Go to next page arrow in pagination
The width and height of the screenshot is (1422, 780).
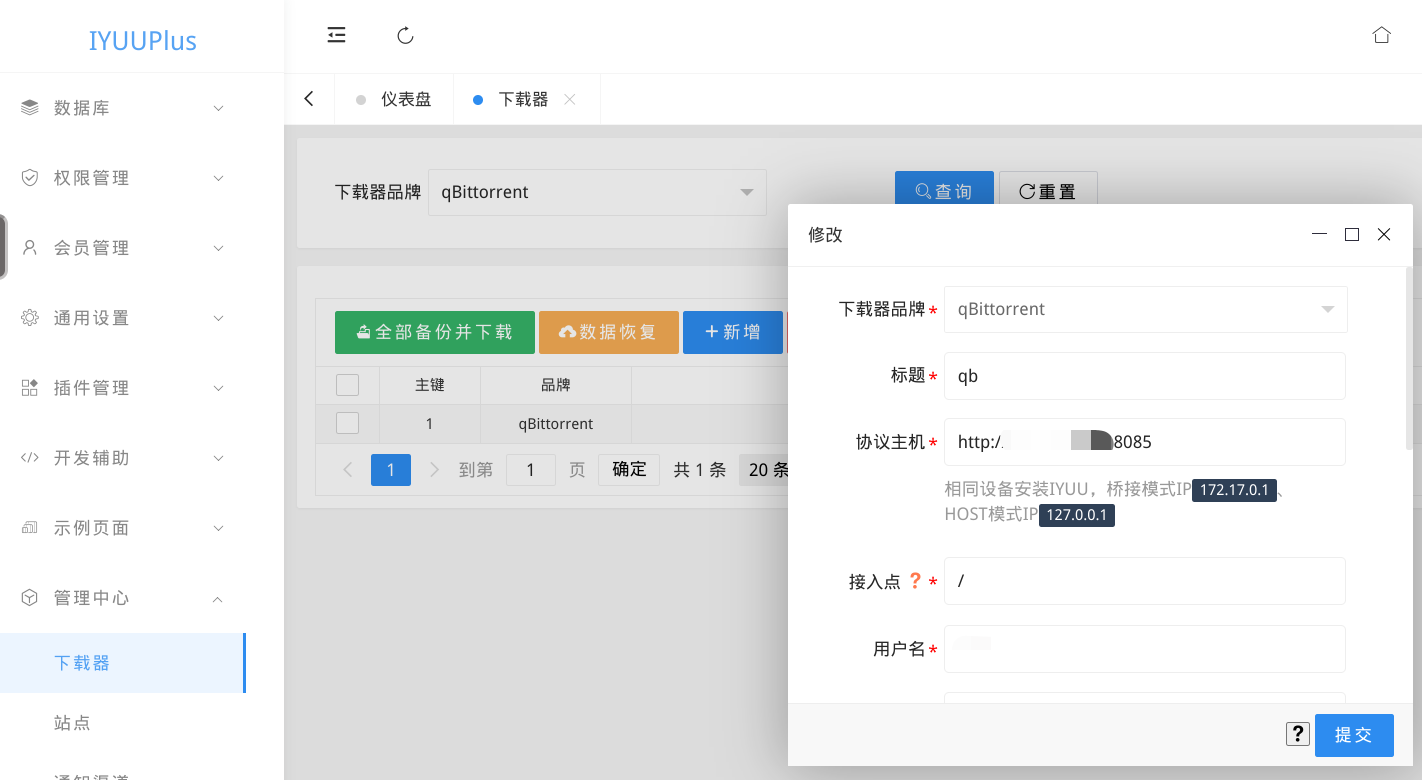click(x=434, y=470)
